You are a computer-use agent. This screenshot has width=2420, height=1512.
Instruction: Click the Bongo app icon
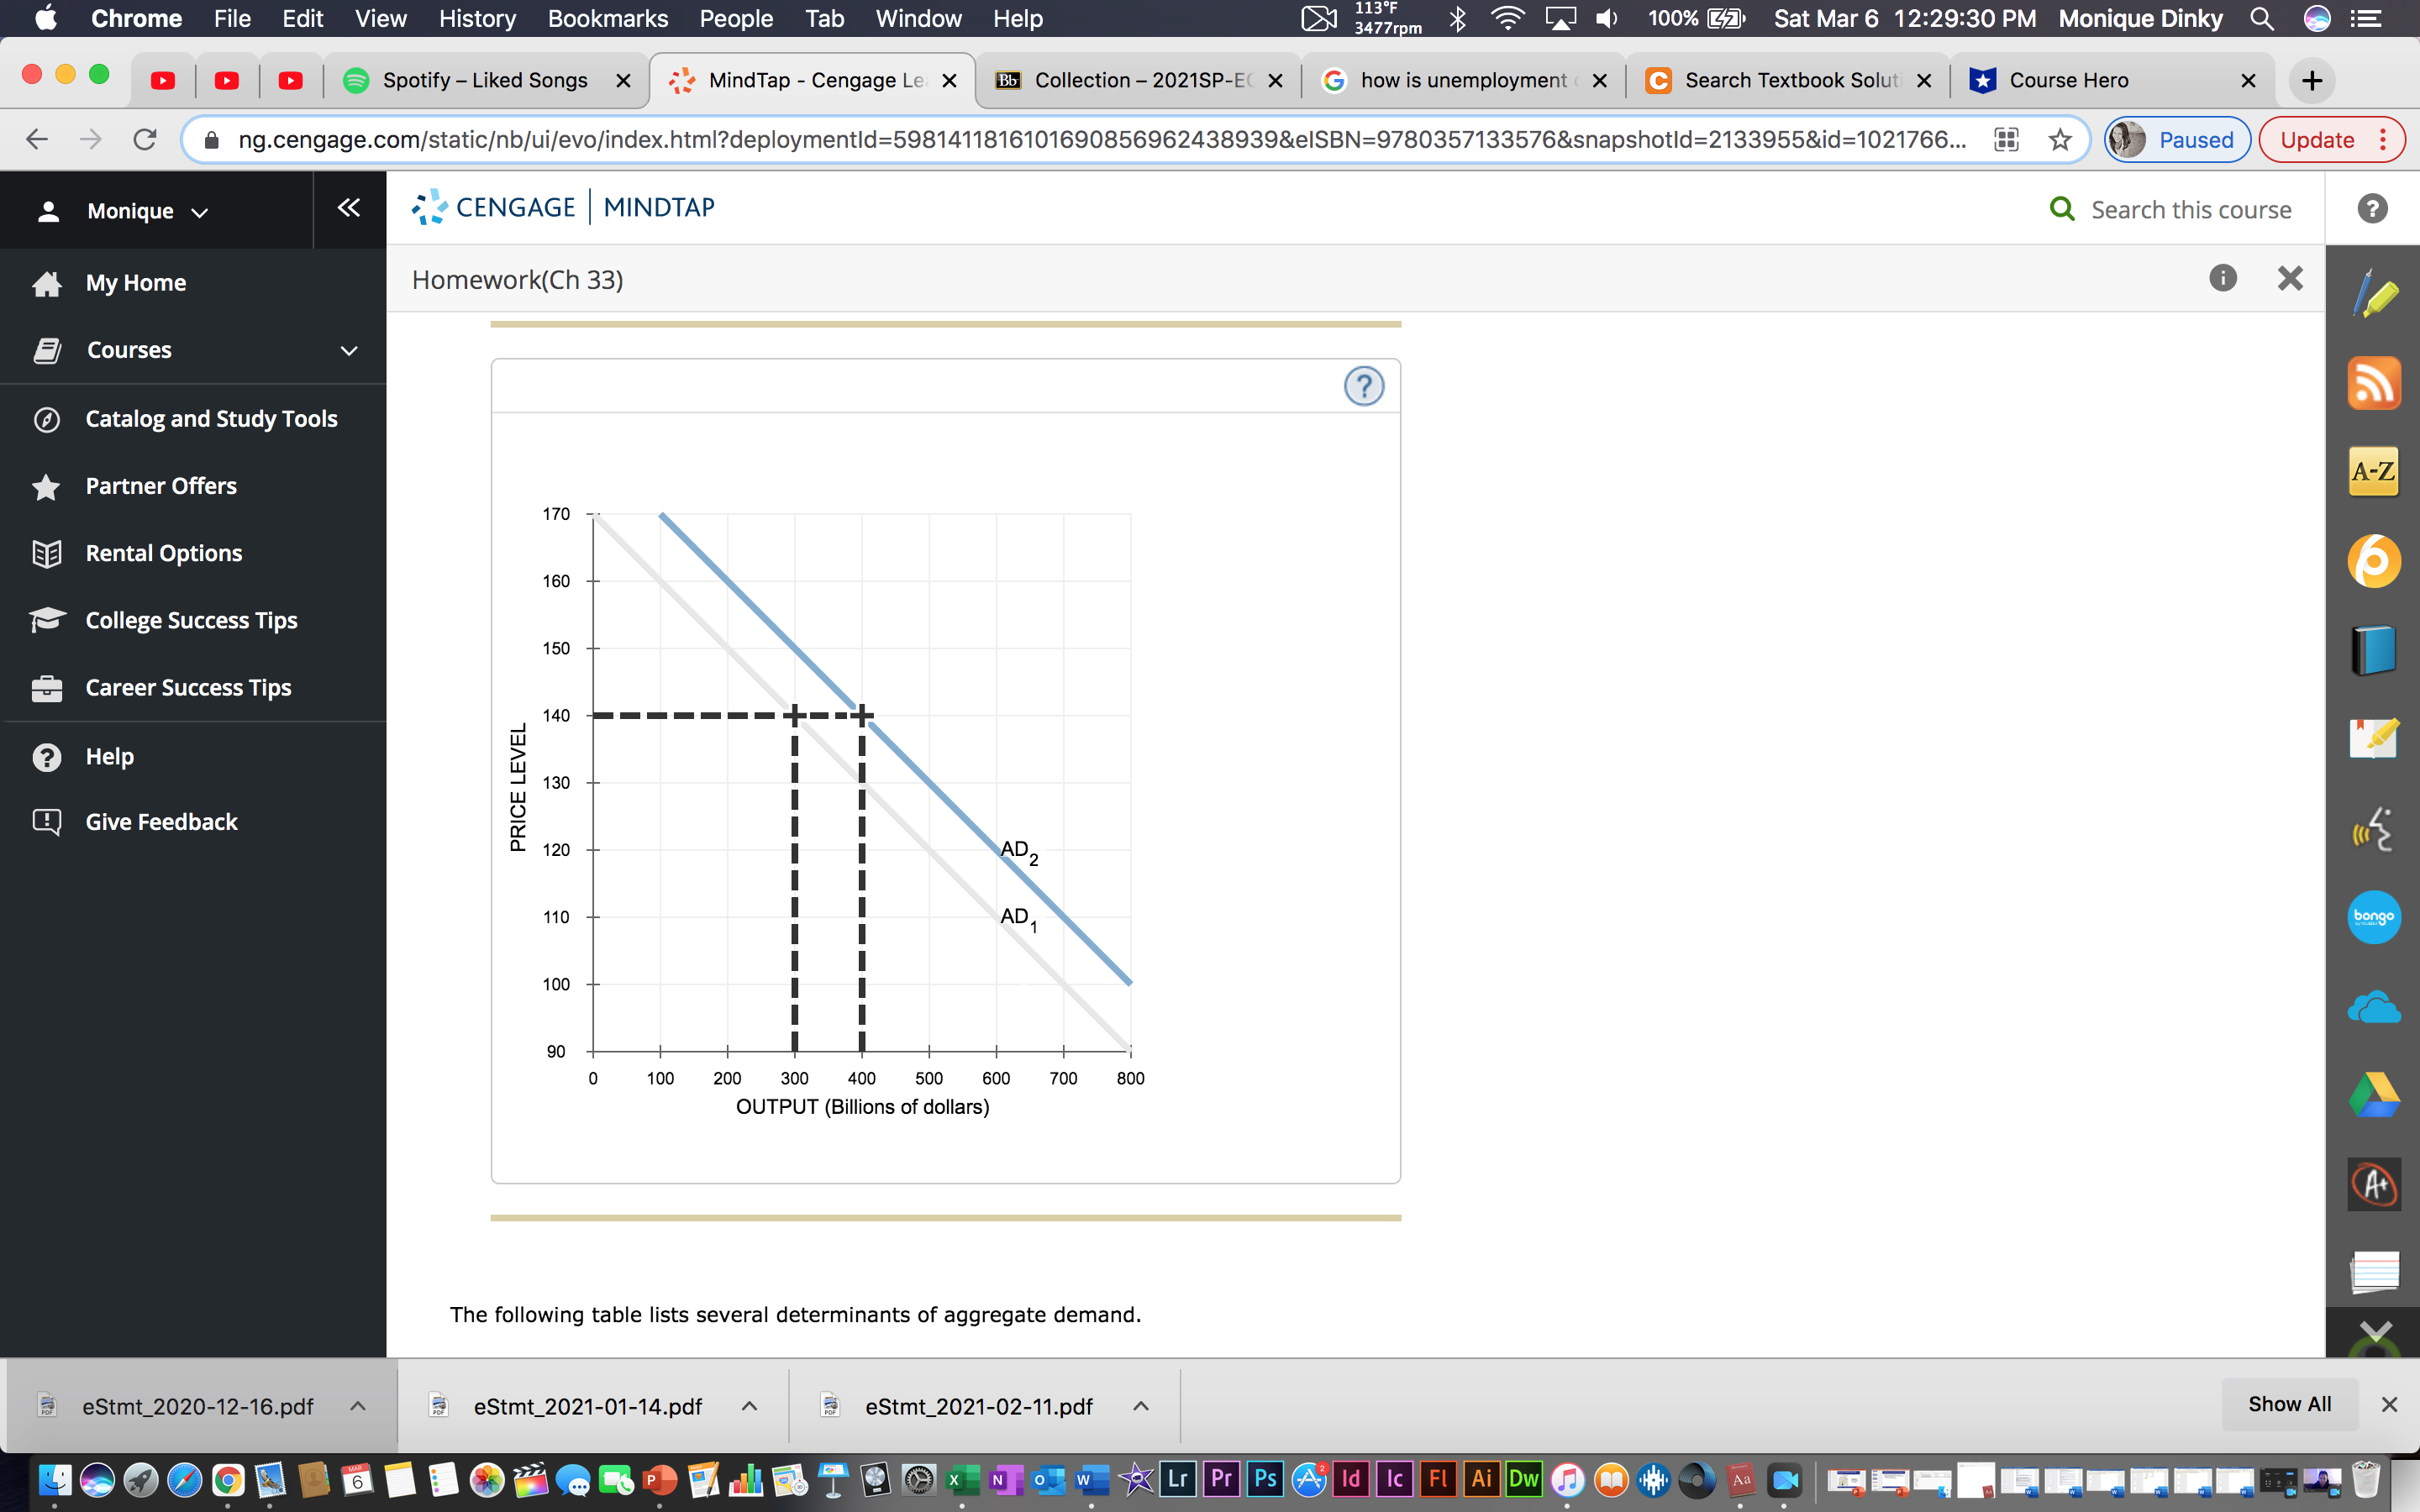pos(2373,916)
